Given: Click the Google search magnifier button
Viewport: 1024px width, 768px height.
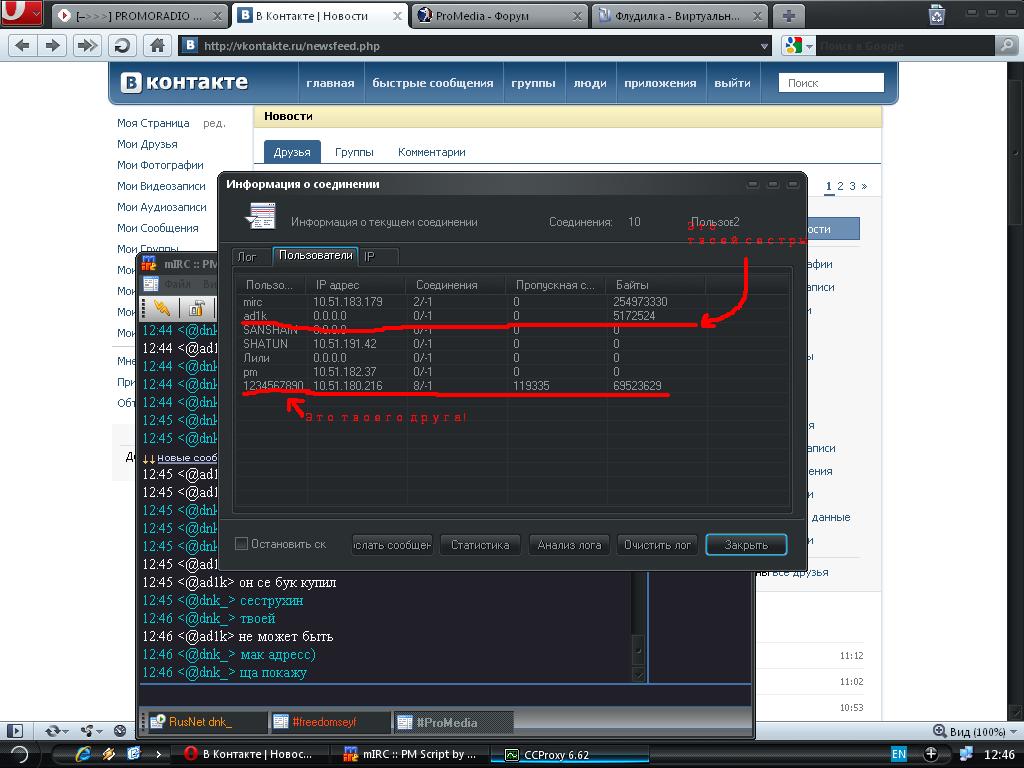Looking at the screenshot, I should [1006, 46].
